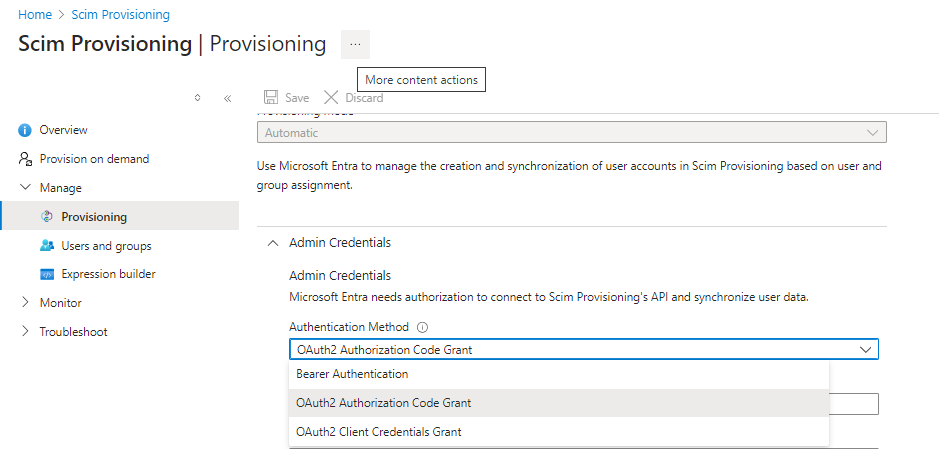Click the Discard button label
The image size is (939, 449).
click(364, 98)
